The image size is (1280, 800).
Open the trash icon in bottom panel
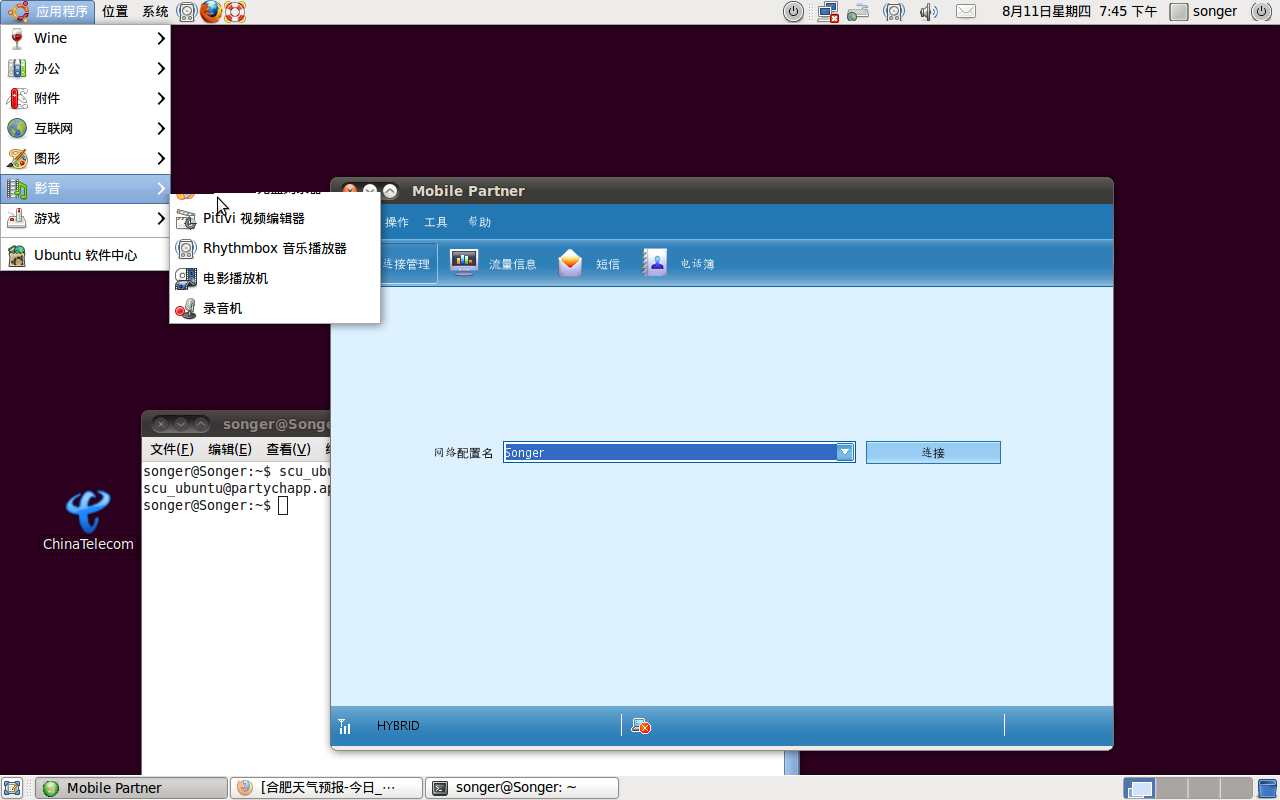pyautogui.click(x=1266, y=788)
